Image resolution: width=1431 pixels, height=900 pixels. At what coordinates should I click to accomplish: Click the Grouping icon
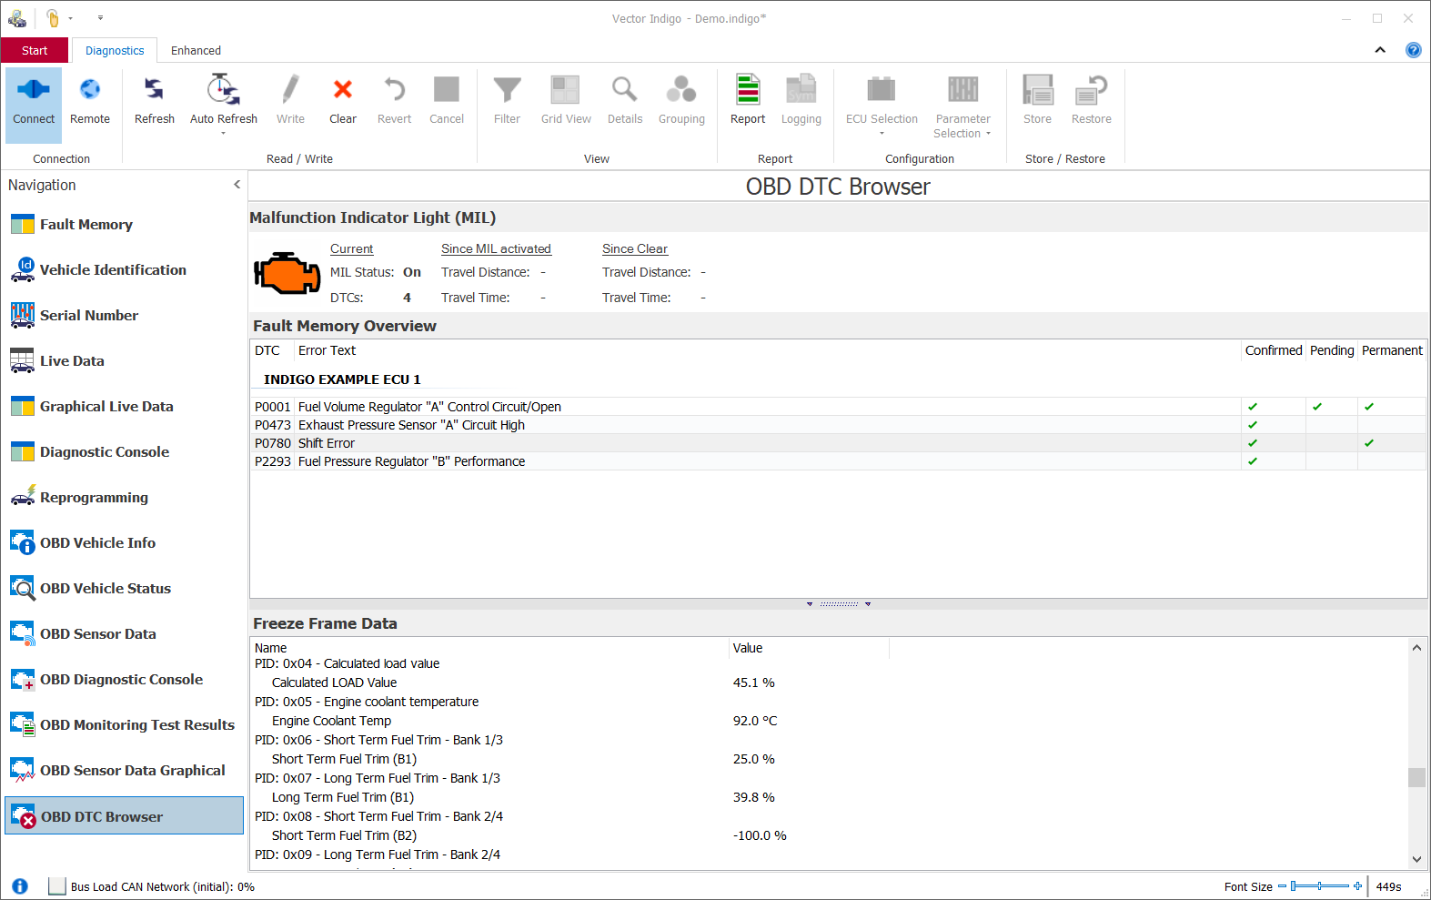click(681, 90)
